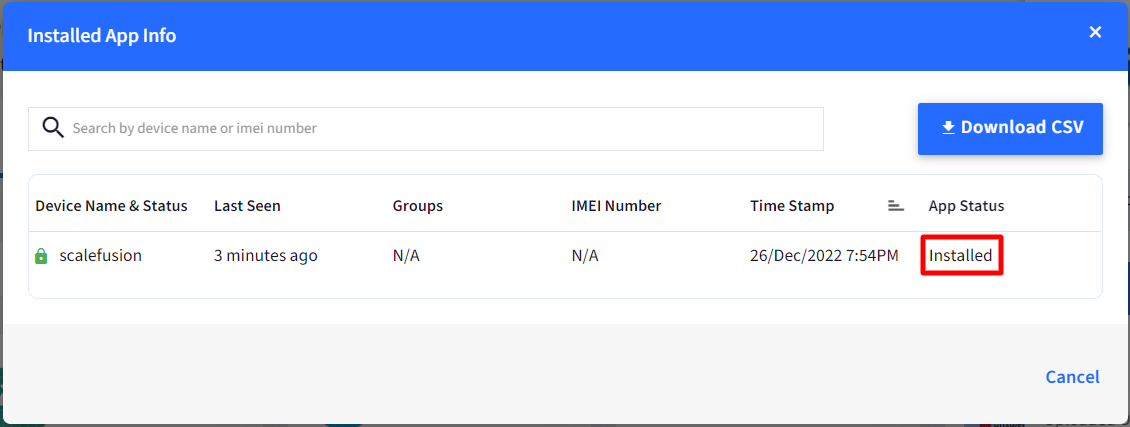Download the CSV report

pyautogui.click(x=1010, y=128)
